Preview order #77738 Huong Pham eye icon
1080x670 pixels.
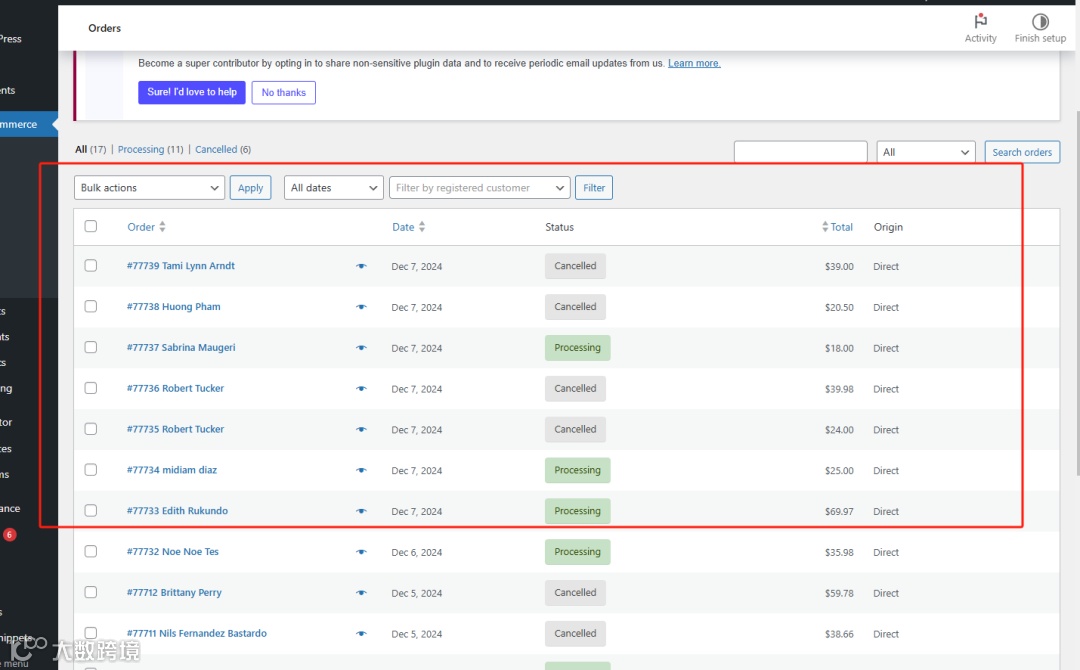click(x=361, y=307)
